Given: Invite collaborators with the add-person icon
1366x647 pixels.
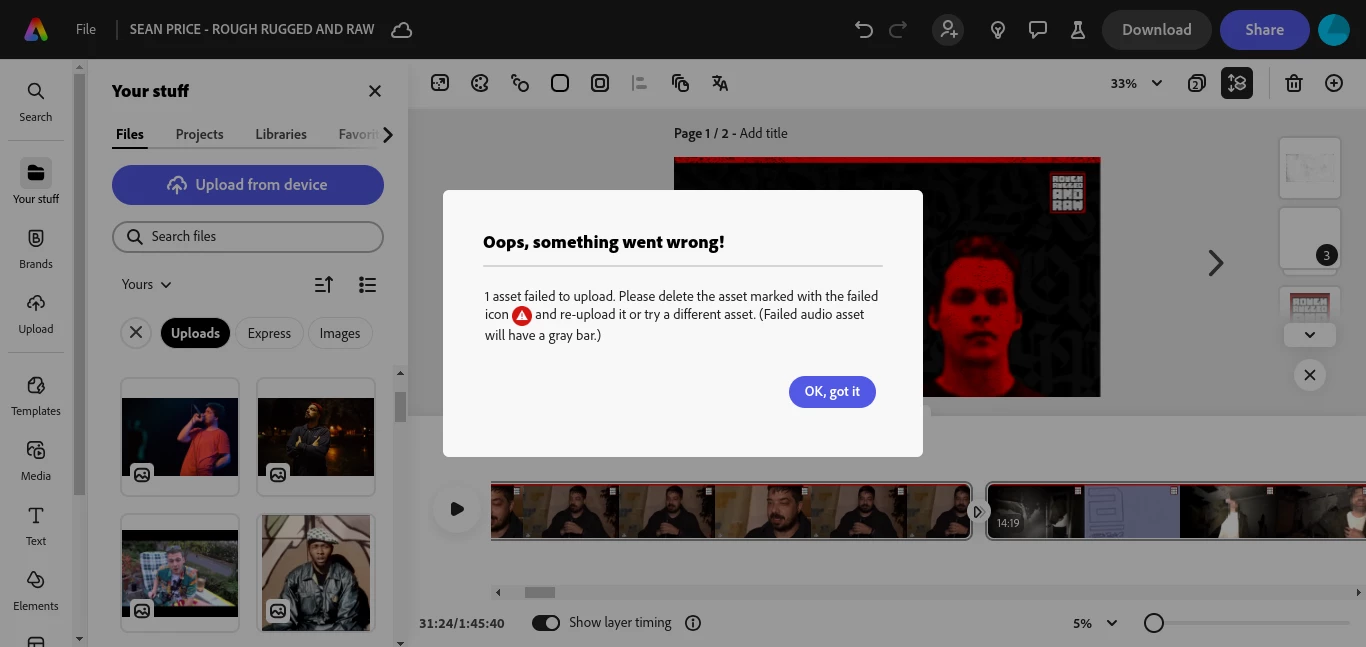Looking at the screenshot, I should click(x=948, y=30).
